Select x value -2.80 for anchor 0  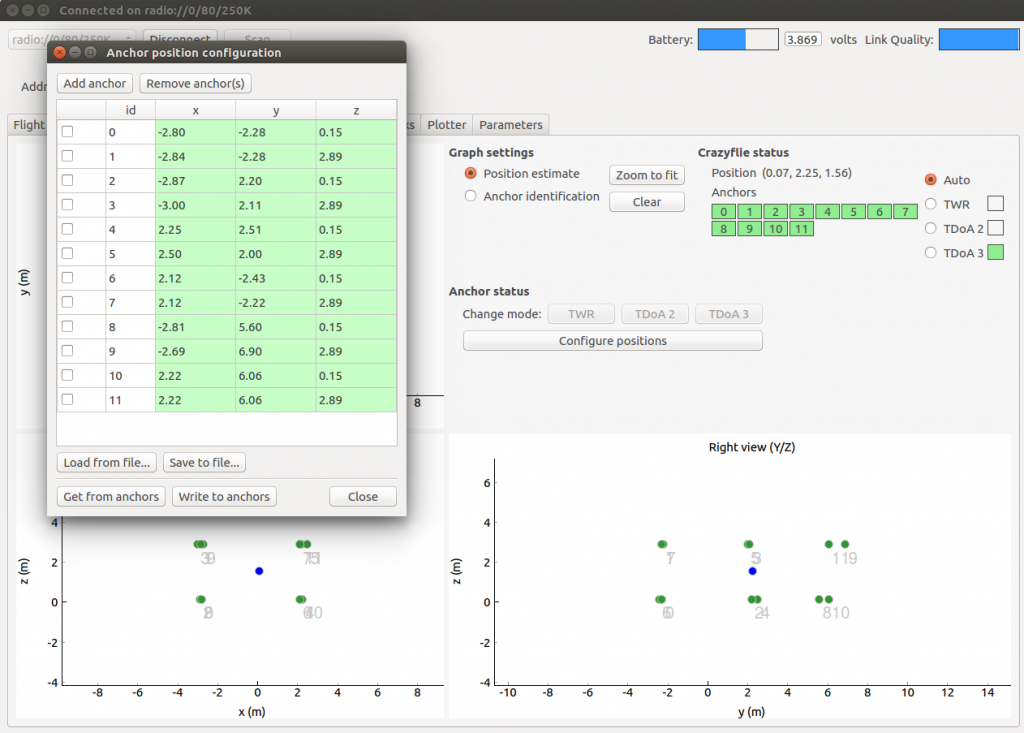pos(195,132)
